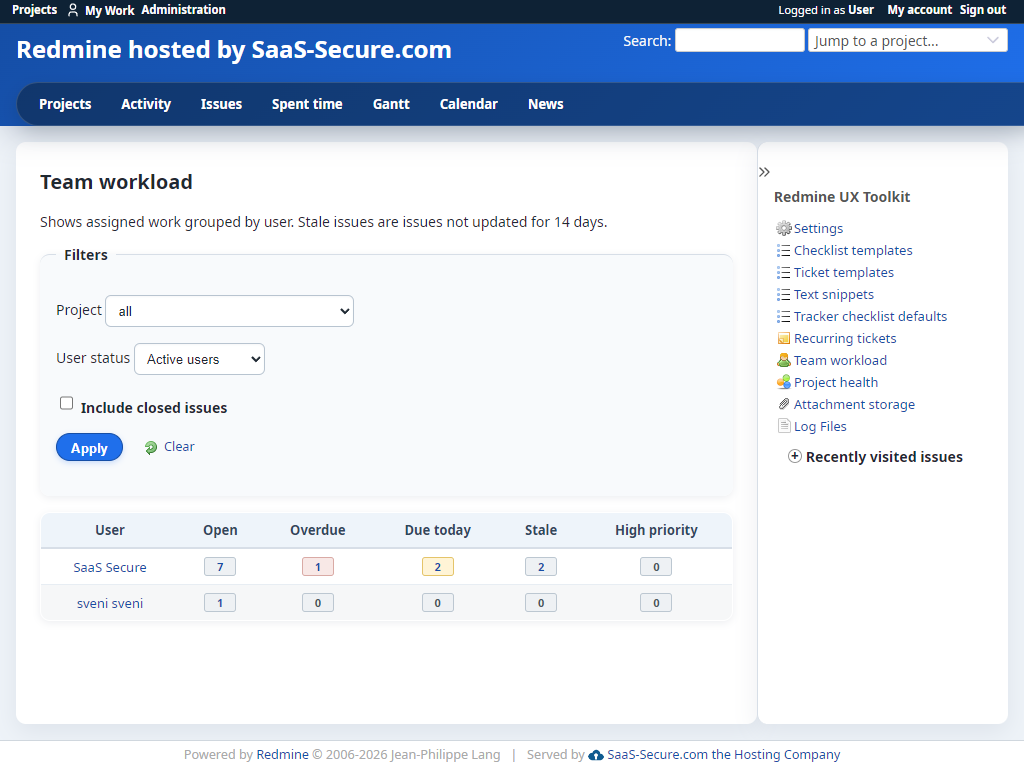Open Tracker checklist defaults link
This screenshot has height=768, width=1024.
pos(871,317)
